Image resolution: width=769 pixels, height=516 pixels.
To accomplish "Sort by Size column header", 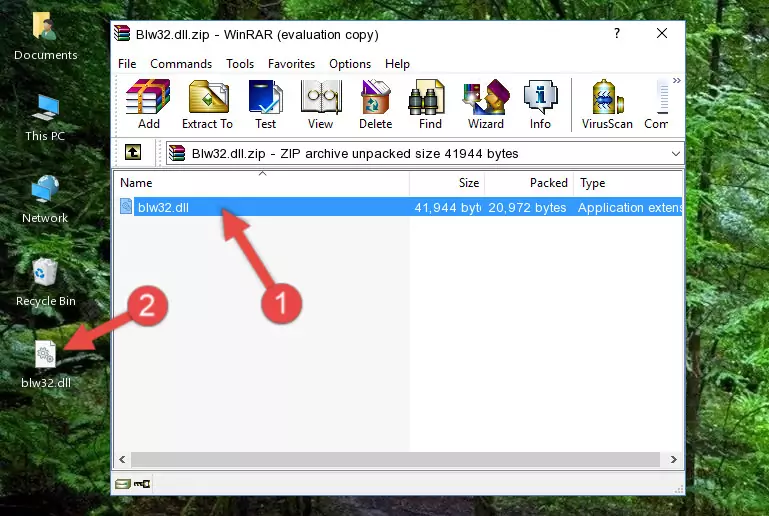I will 447,183.
